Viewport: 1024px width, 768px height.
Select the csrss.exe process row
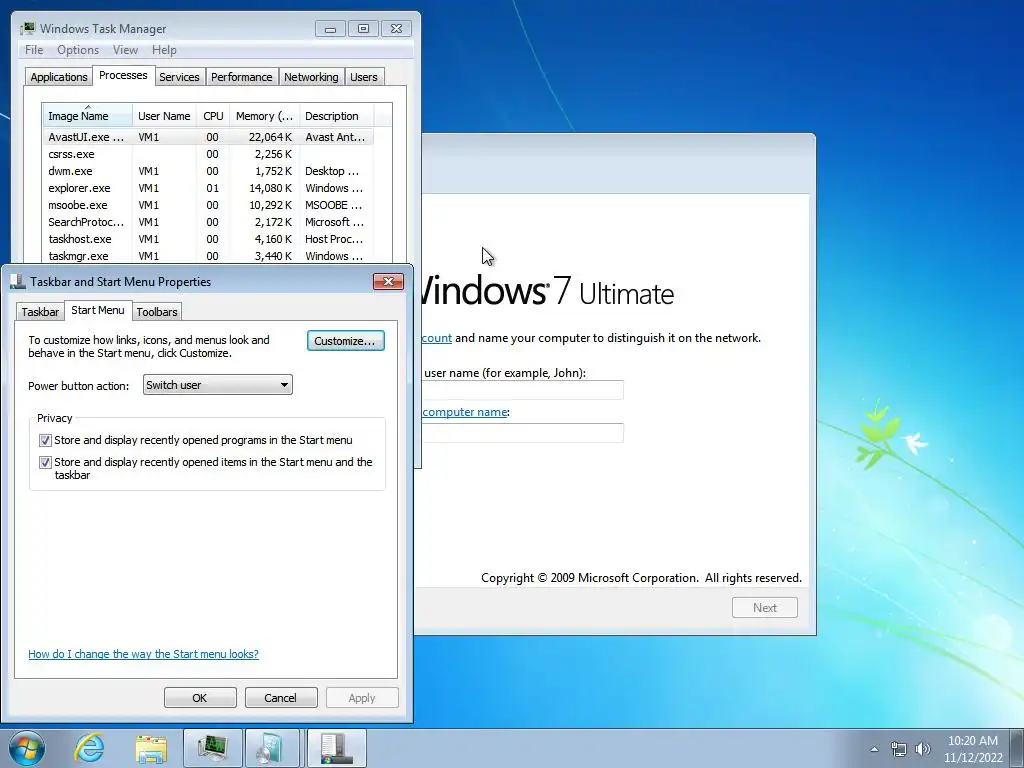tap(208, 154)
